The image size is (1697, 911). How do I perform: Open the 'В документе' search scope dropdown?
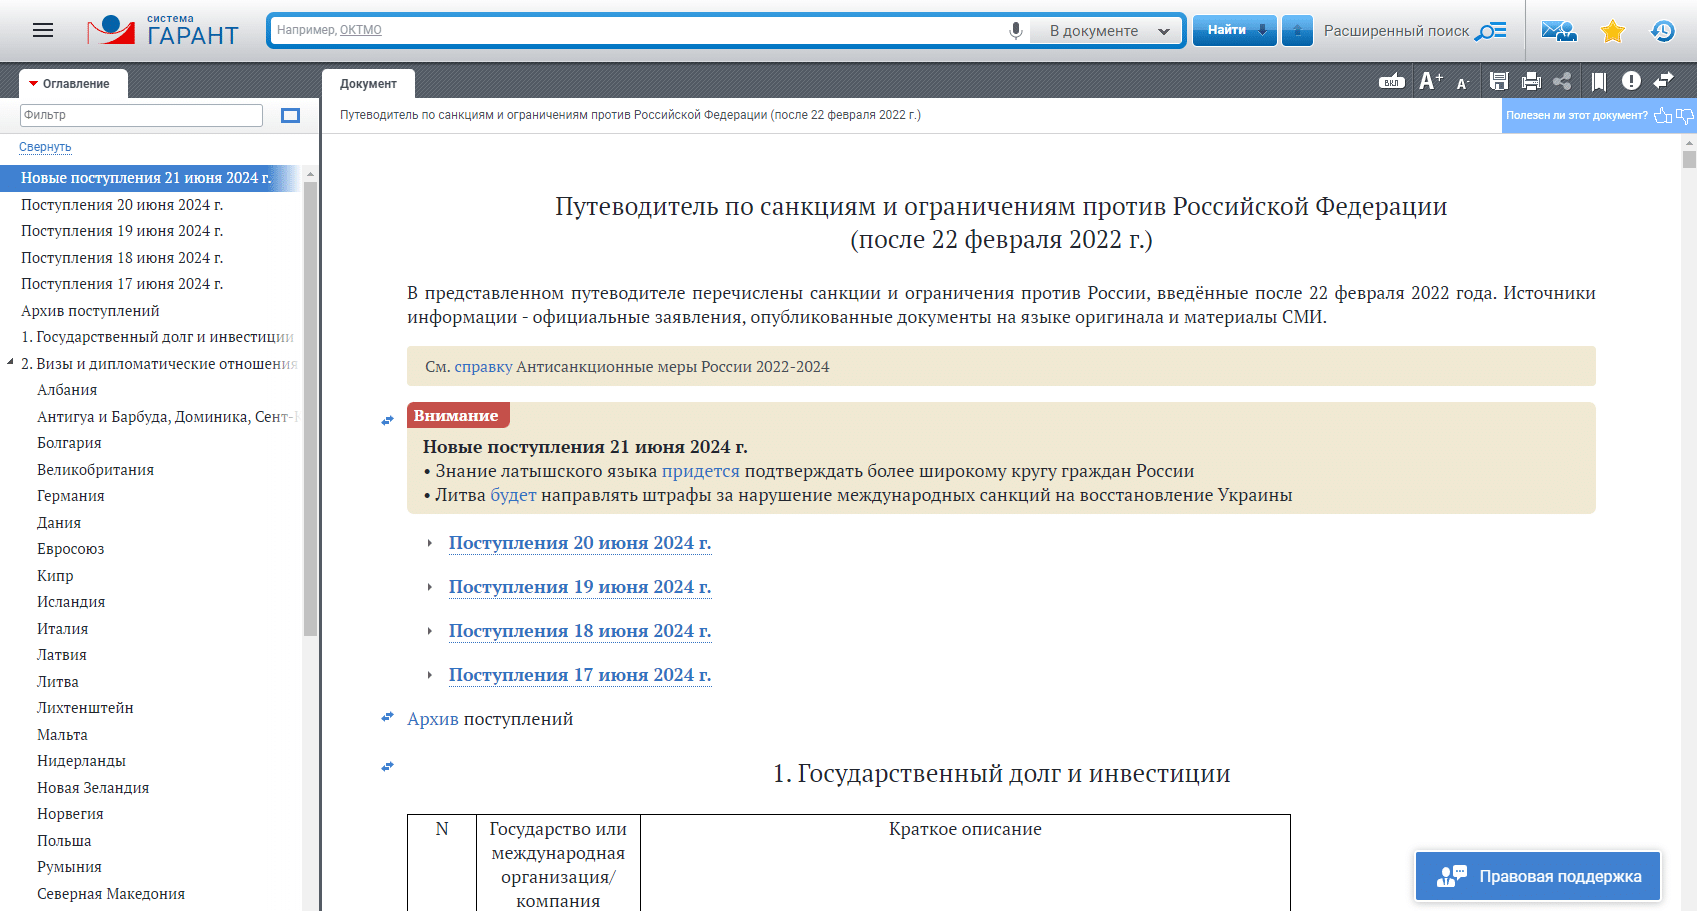pos(1108,31)
